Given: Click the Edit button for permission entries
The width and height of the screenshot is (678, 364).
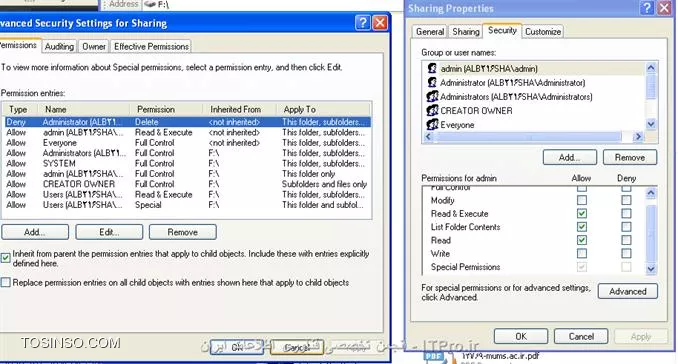Looking at the screenshot, I should (x=109, y=232).
